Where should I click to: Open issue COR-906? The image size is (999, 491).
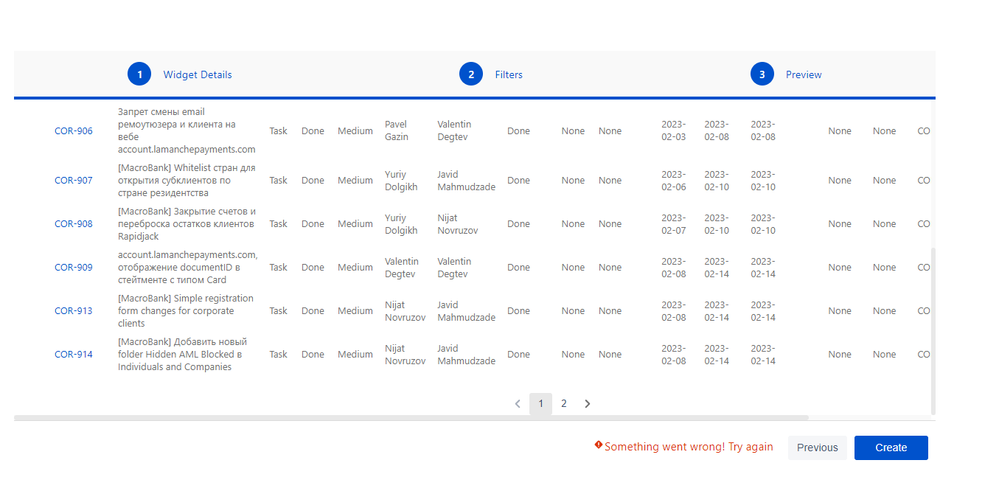(x=73, y=131)
